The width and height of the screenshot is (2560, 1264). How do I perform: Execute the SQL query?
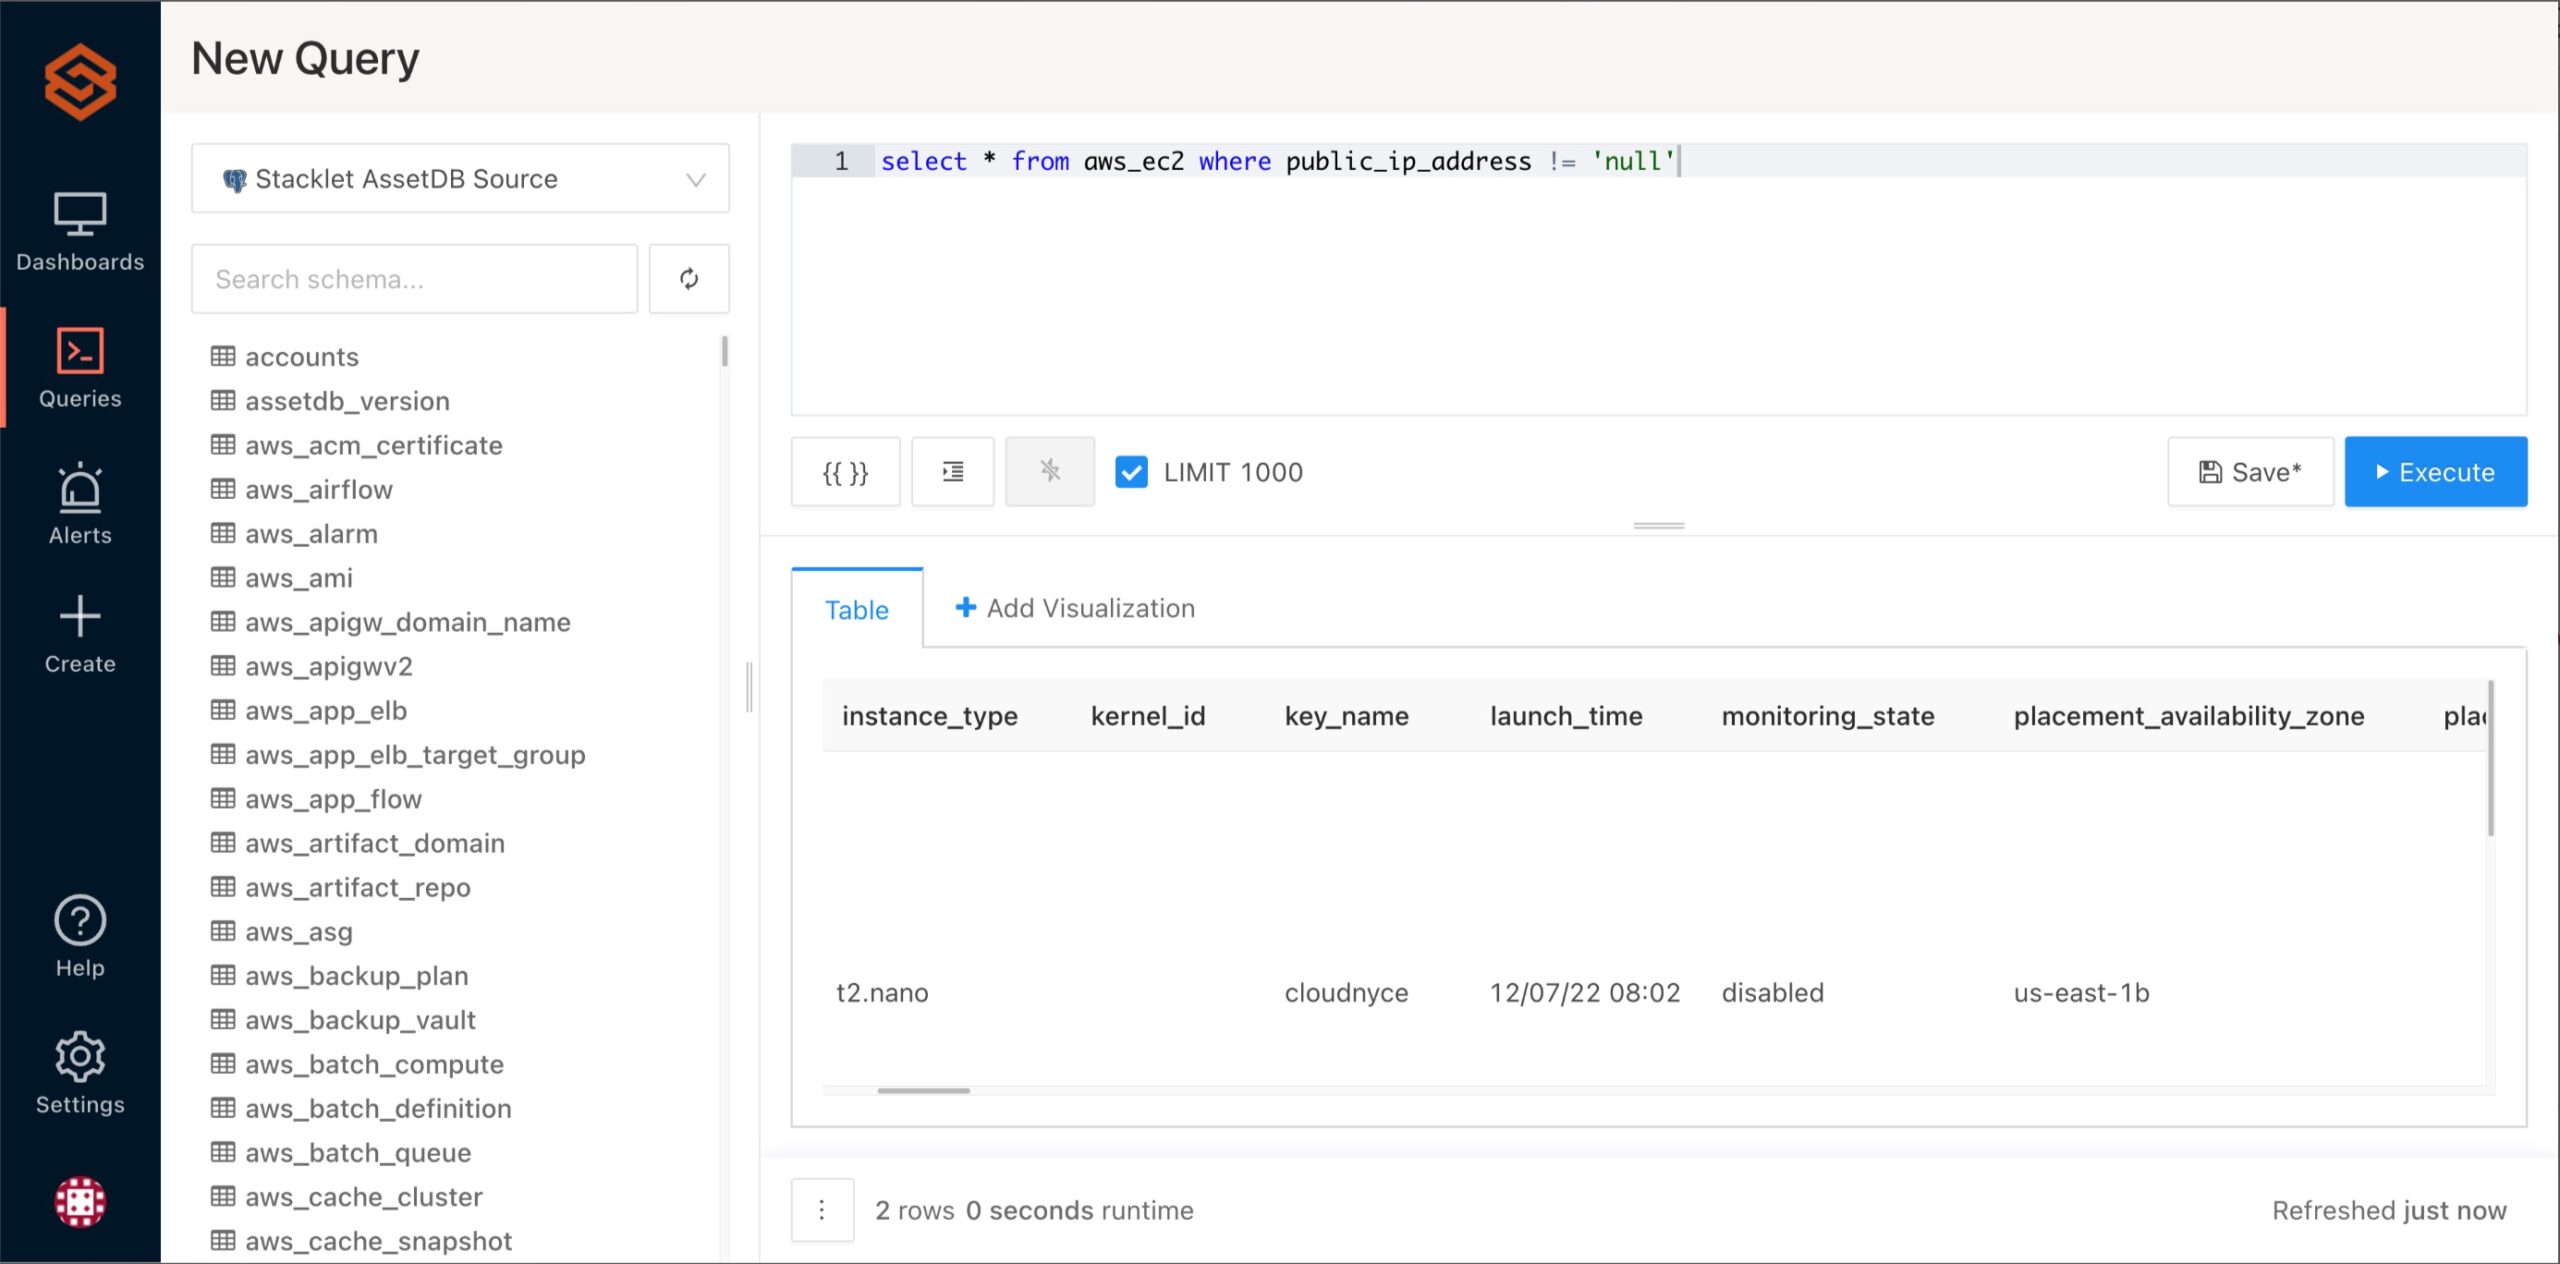(x=2436, y=472)
